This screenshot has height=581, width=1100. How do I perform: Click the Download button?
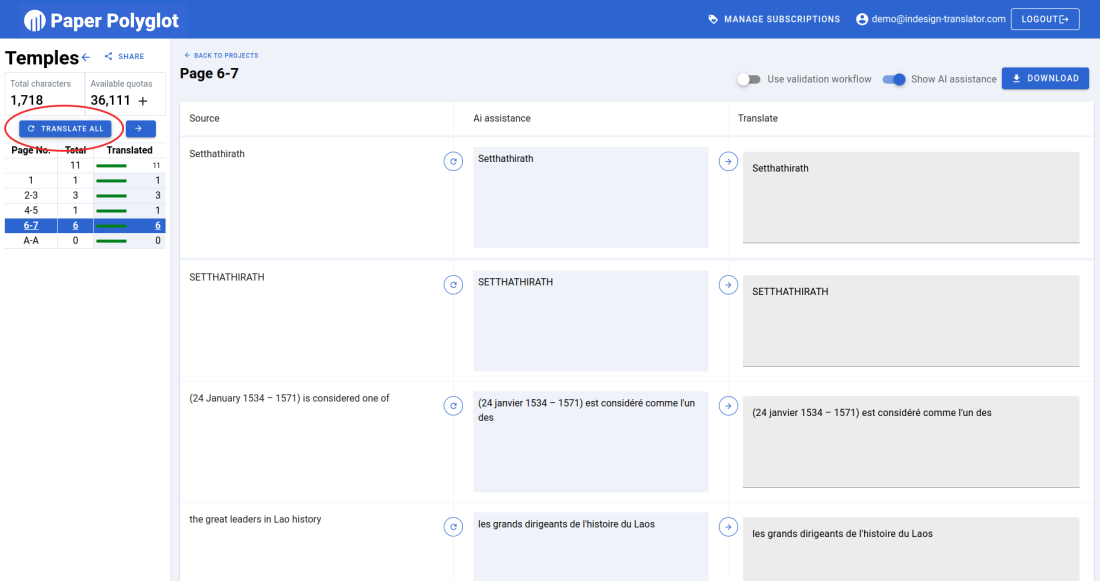[x=1045, y=78]
